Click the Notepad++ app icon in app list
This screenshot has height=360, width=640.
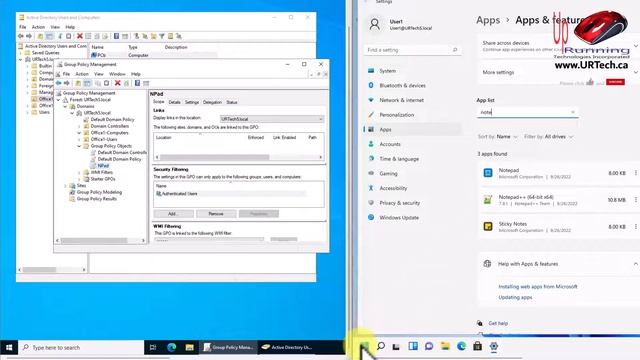click(x=488, y=200)
